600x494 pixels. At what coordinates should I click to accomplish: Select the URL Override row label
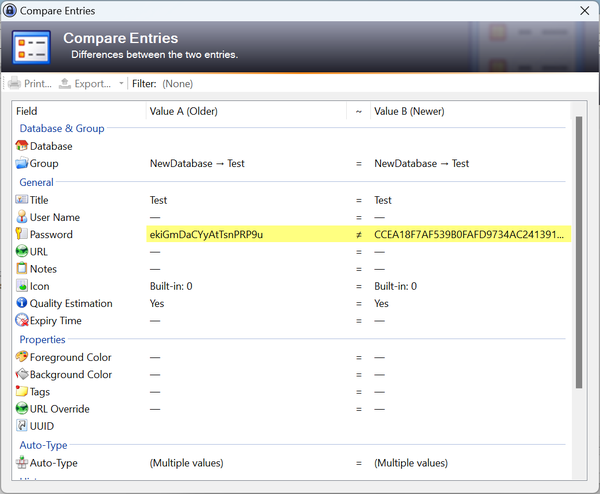60,409
